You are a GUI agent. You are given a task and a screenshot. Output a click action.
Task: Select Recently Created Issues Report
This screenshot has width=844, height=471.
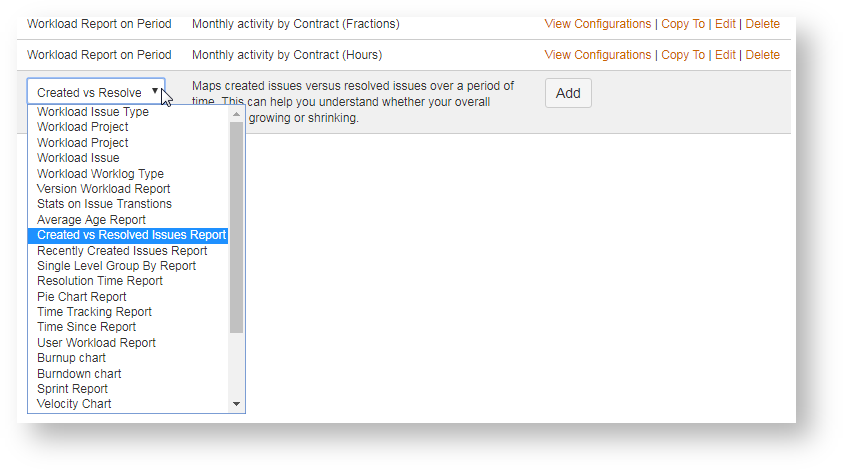(x=122, y=251)
